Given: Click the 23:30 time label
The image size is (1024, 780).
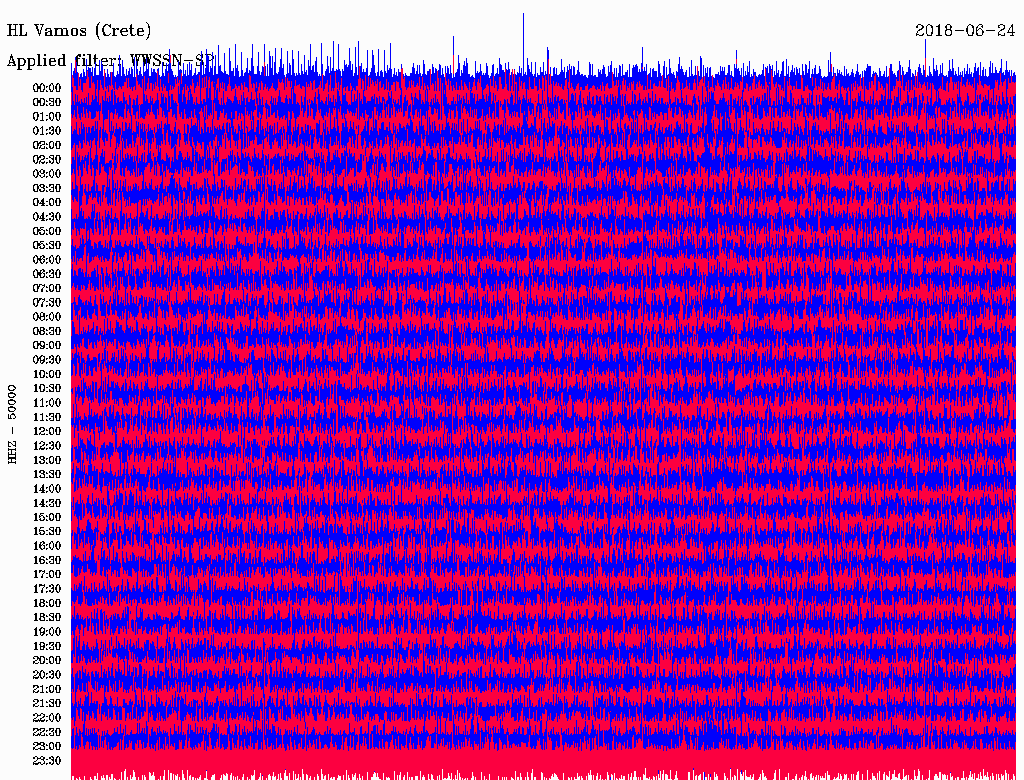Looking at the screenshot, I should click(47, 761).
